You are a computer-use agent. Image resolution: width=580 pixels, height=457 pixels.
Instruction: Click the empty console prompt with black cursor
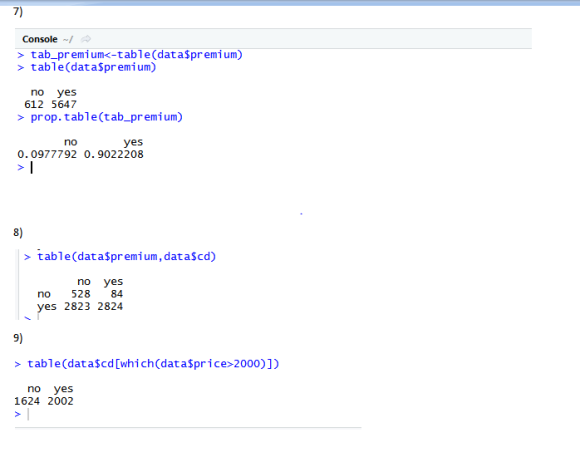[x=25, y=168]
